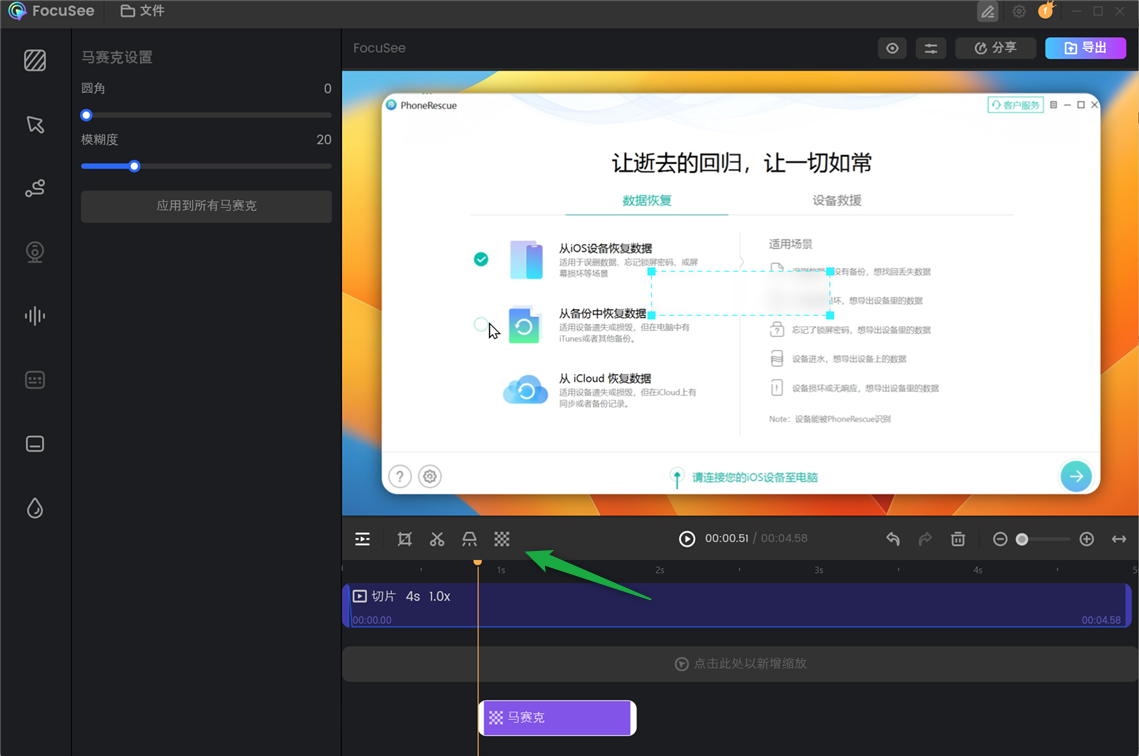Open the subtitles sidebar icon
This screenshot has width=1139, height=756.
click(35, 444)
